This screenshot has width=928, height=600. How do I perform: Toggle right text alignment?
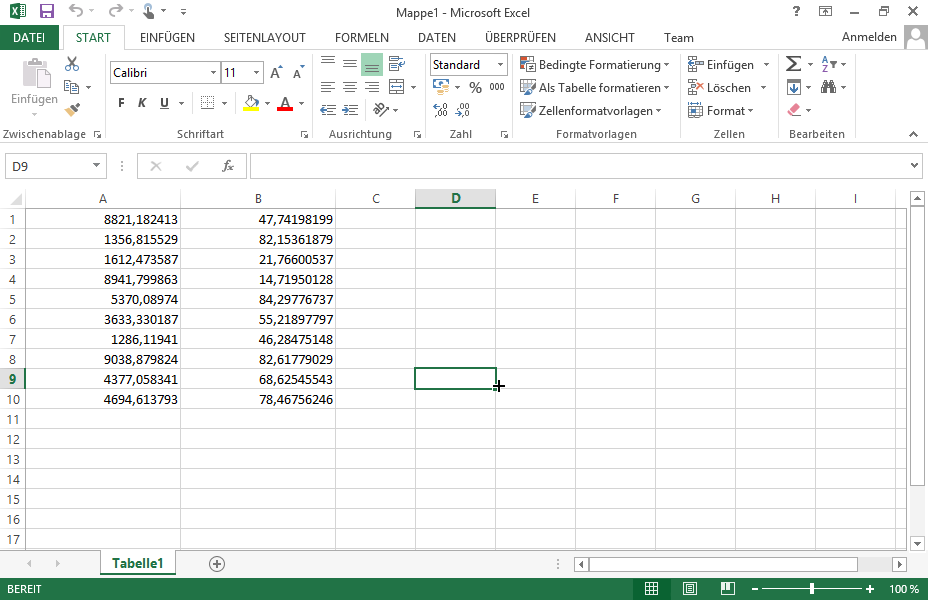pyautogui.click(x=372, y=87)
